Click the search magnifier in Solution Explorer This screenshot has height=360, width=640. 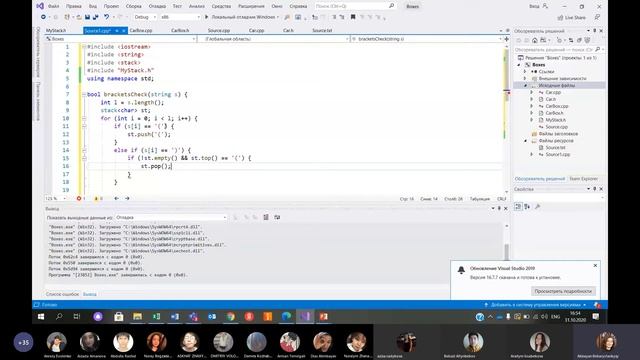tap(598, 49)
